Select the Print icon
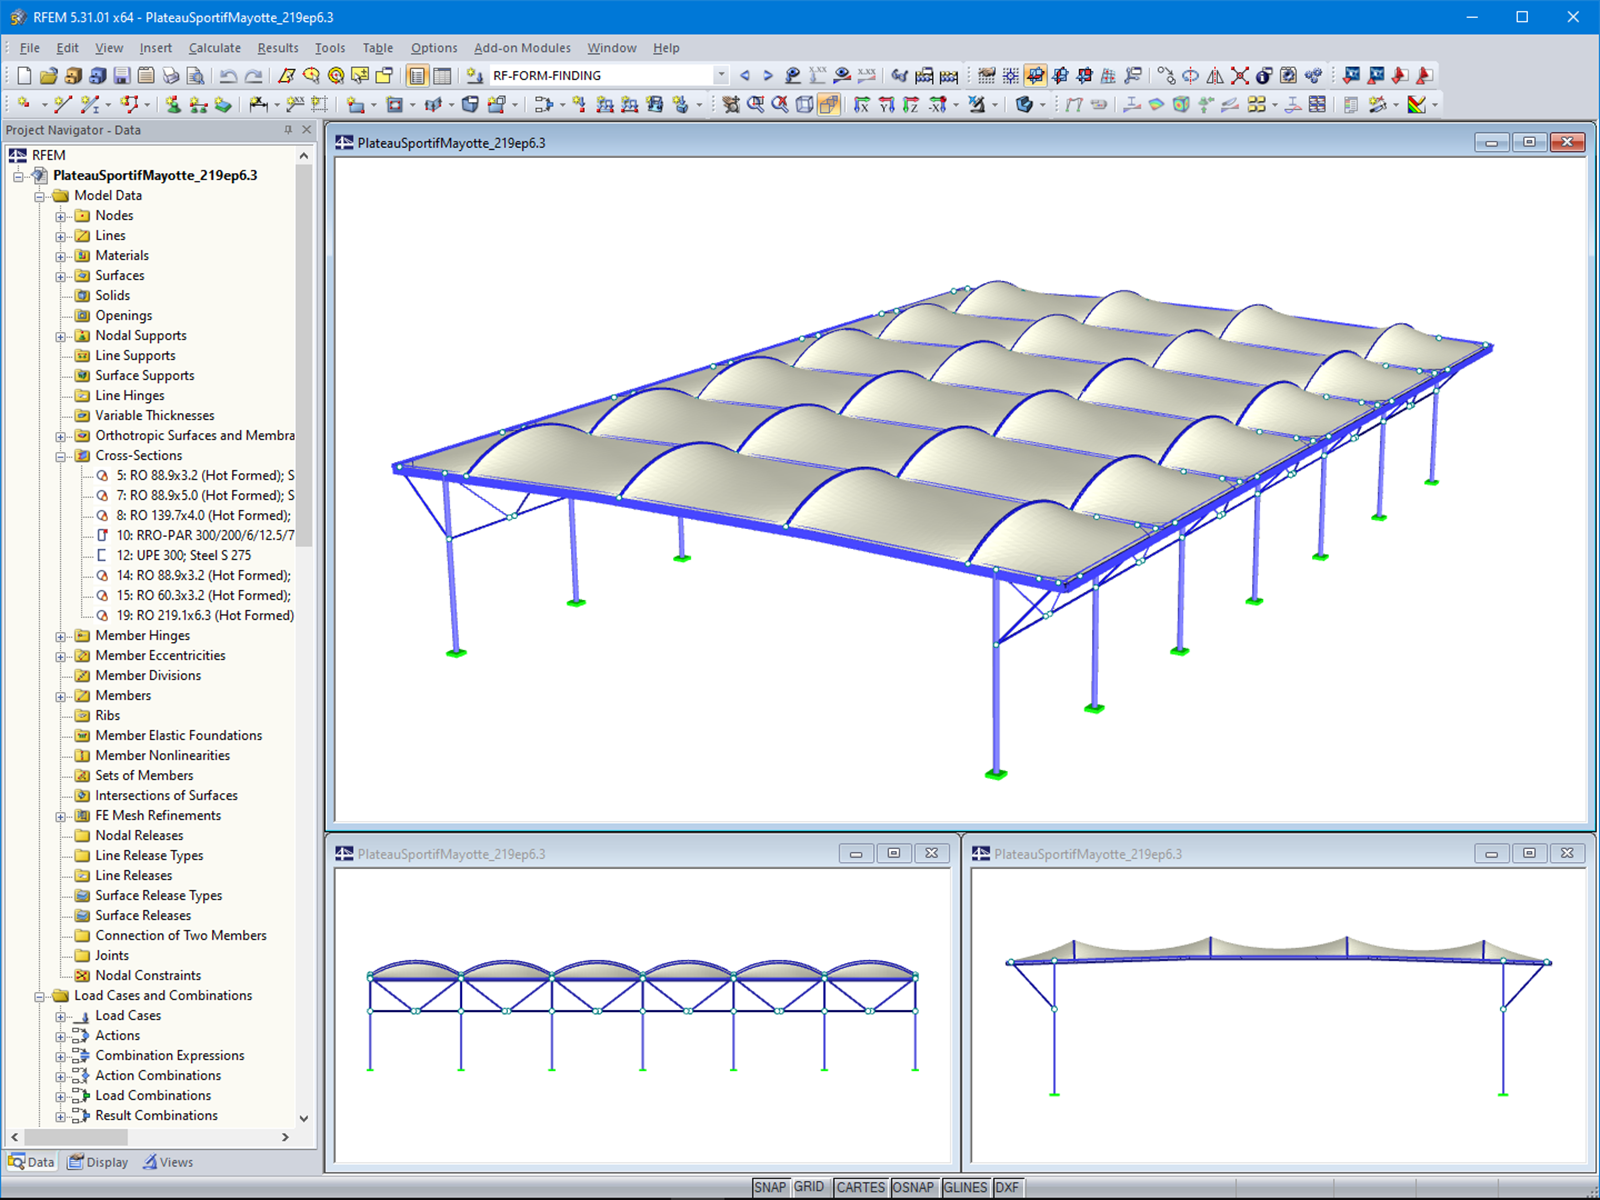This screenshot has height=1200, width=1600. [171, 75]
